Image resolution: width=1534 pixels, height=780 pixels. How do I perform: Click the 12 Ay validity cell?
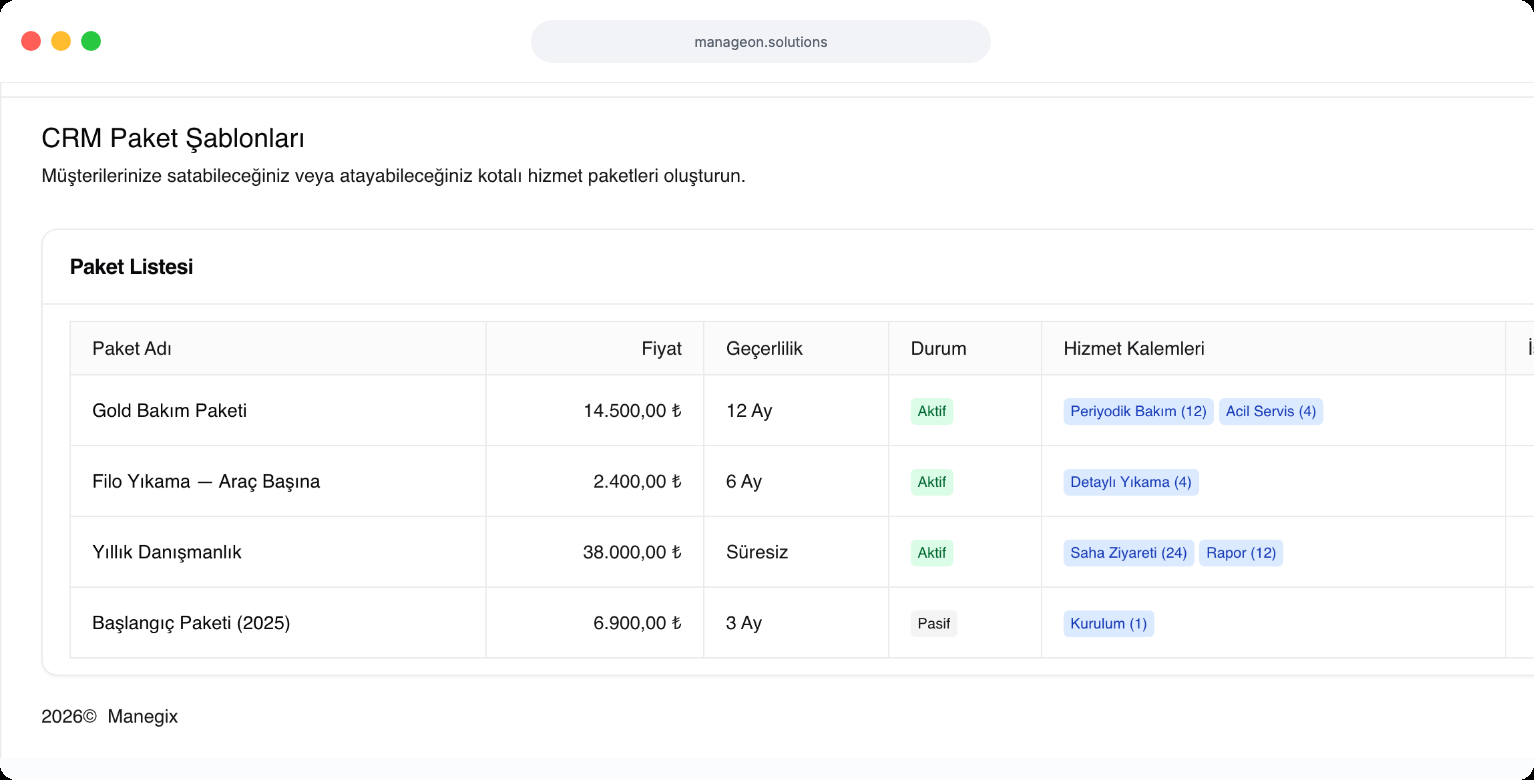click(x=796, y=411)
